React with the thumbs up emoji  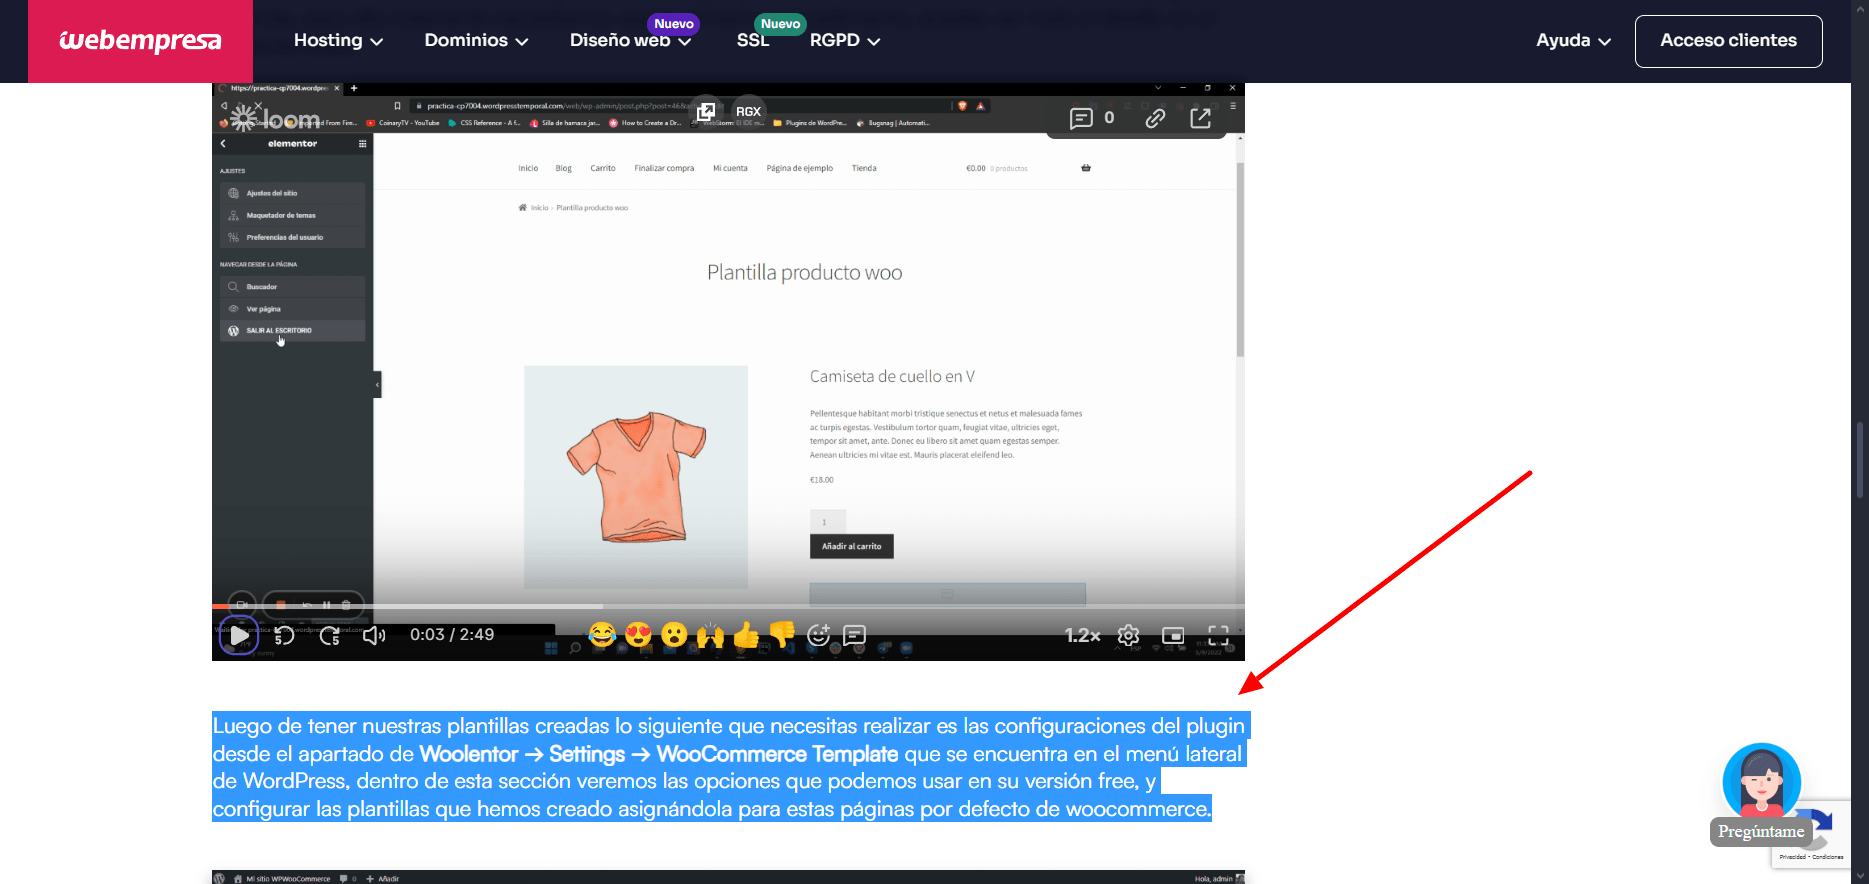[x=746, y=635]
